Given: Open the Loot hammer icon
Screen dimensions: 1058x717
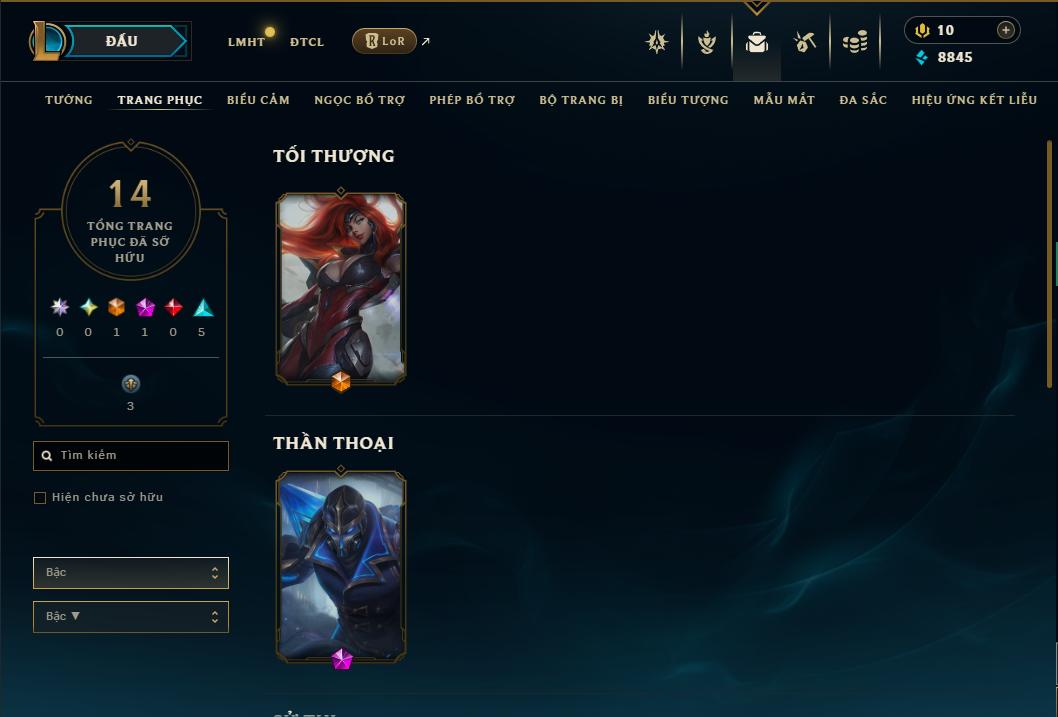Looking at the screenshot, I should (805, 42).
